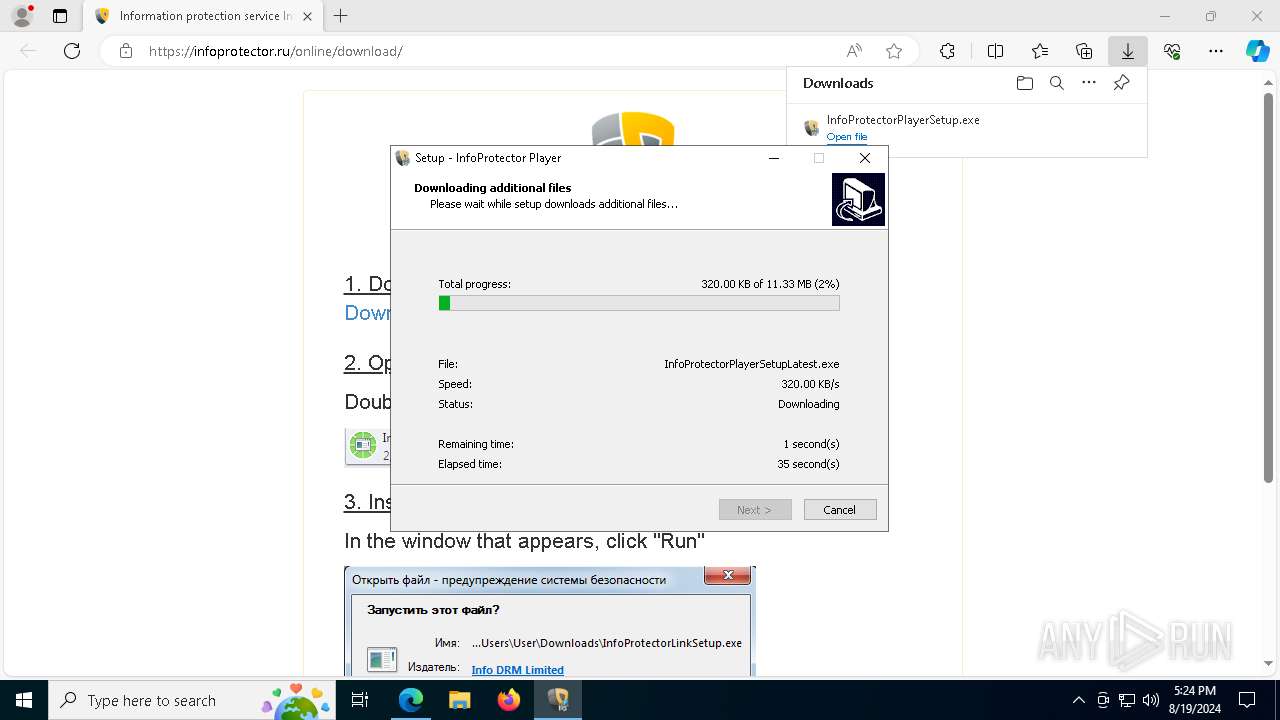Click the Downloading status value

809,404
